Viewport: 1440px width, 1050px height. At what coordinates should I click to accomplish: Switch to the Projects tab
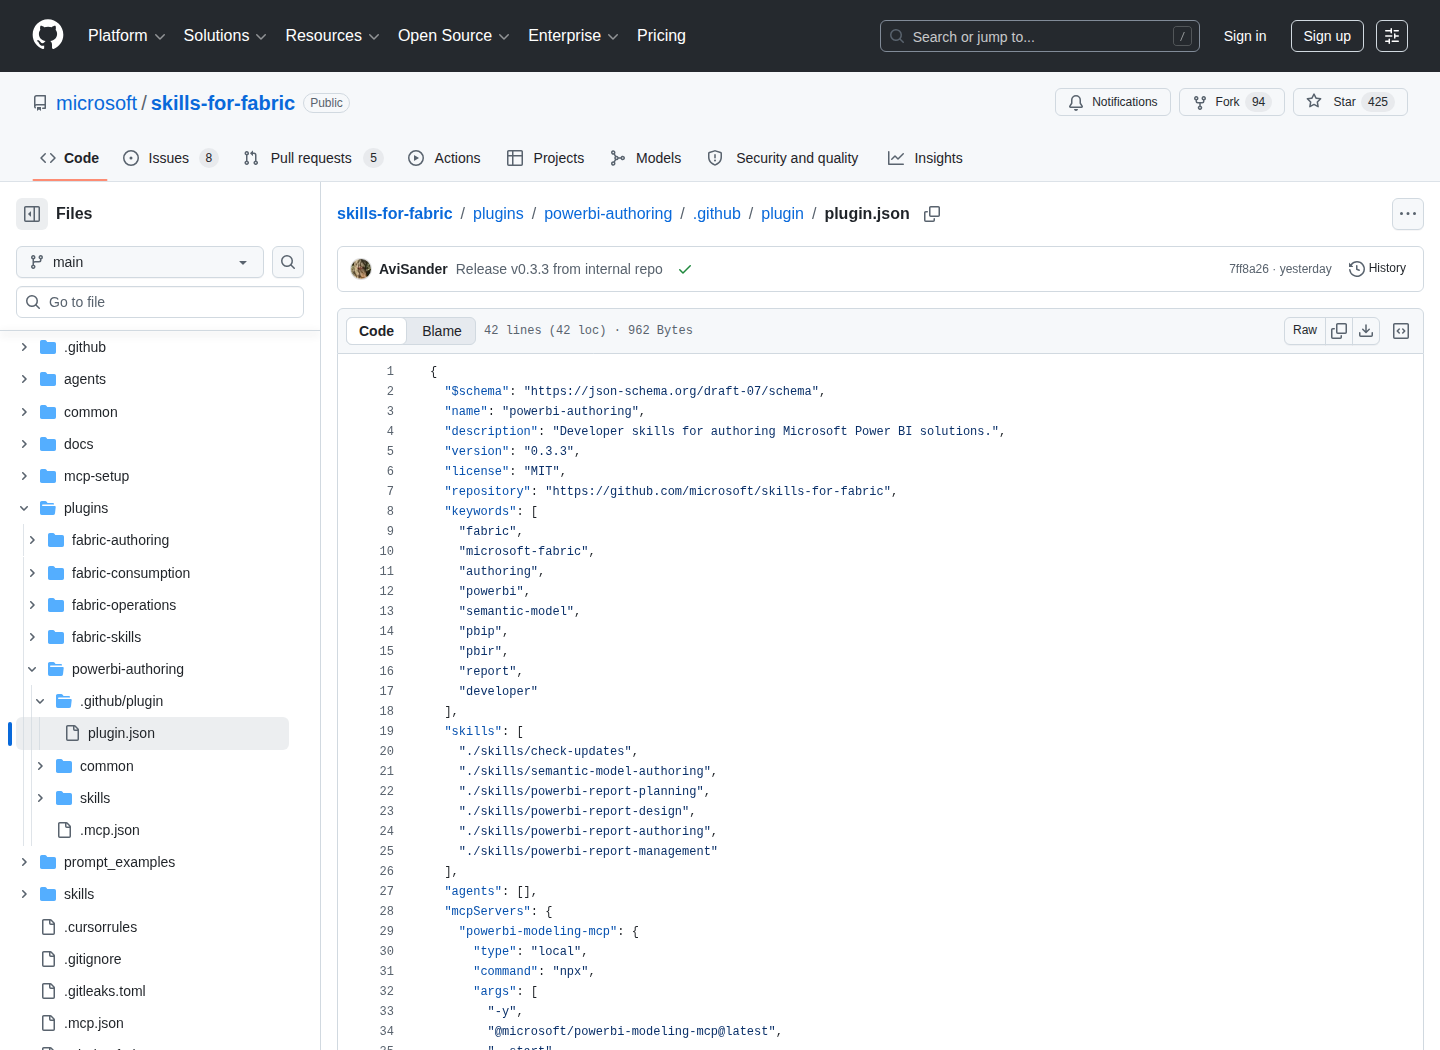(546, 158)
